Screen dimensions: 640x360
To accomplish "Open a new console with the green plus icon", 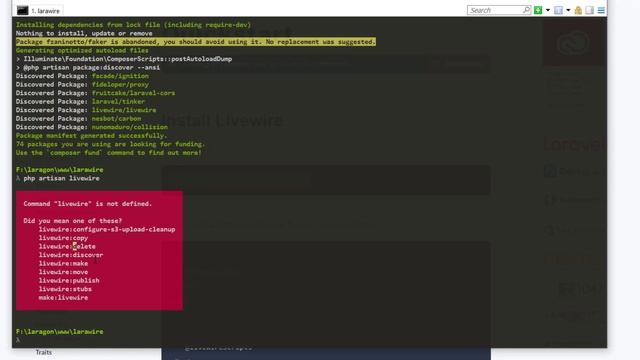I will (x=538, y=10).
